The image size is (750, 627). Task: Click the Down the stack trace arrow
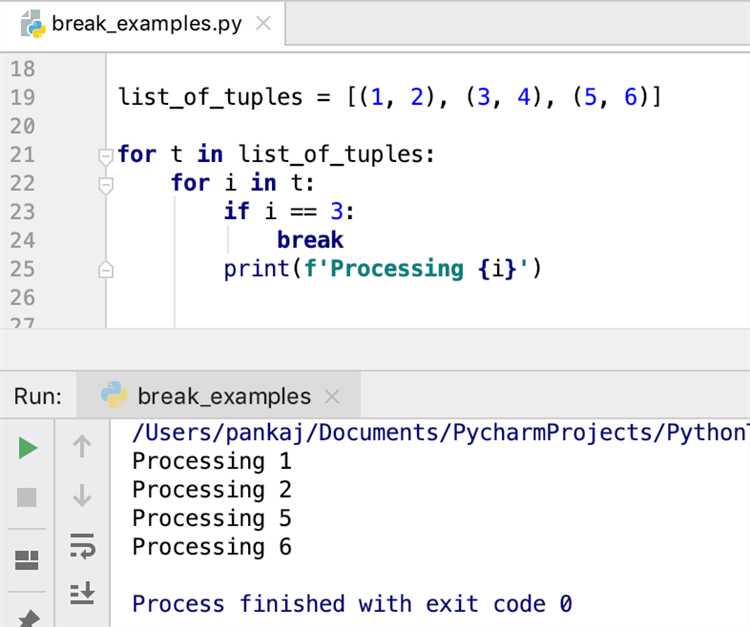82,495
